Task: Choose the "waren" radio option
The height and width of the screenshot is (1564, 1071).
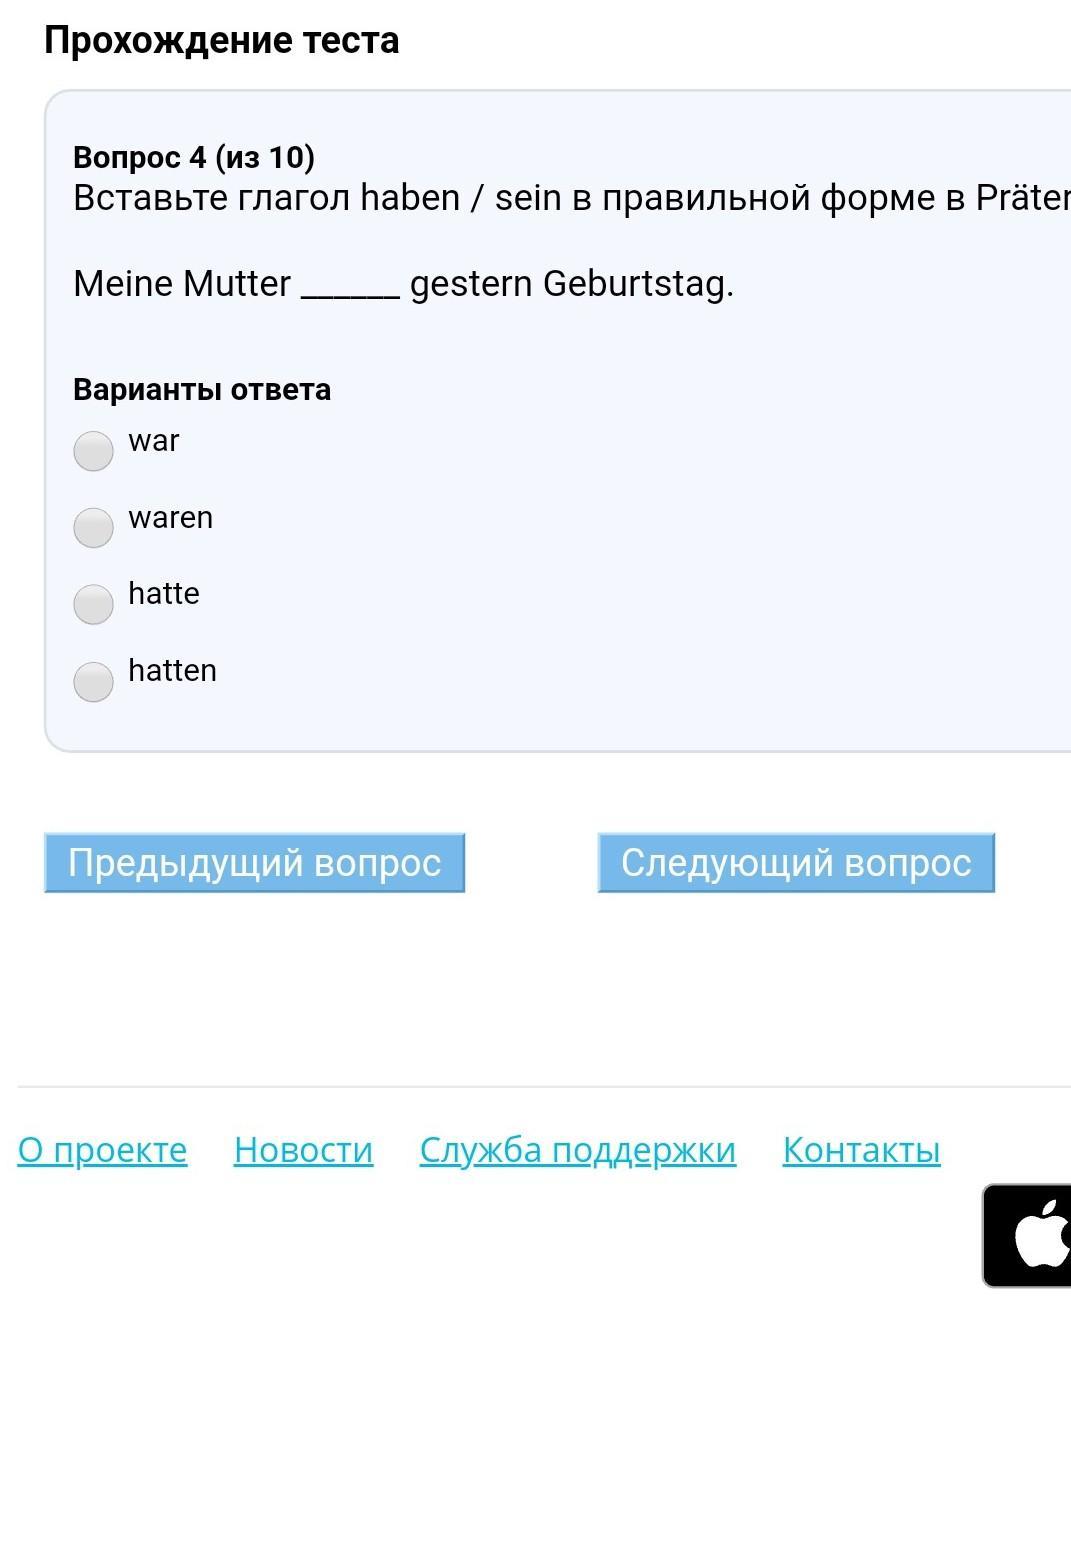Action: [93, 528]
